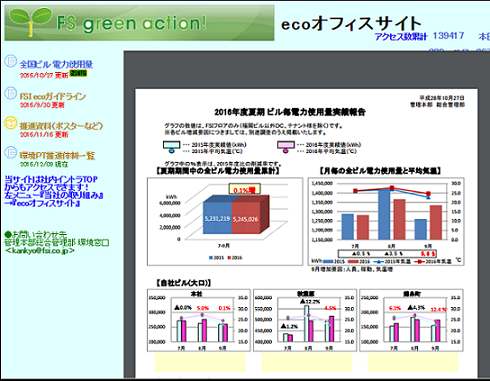Click the light blue 2015 legend swatch

pyautogui.click(x=172, y=145)
